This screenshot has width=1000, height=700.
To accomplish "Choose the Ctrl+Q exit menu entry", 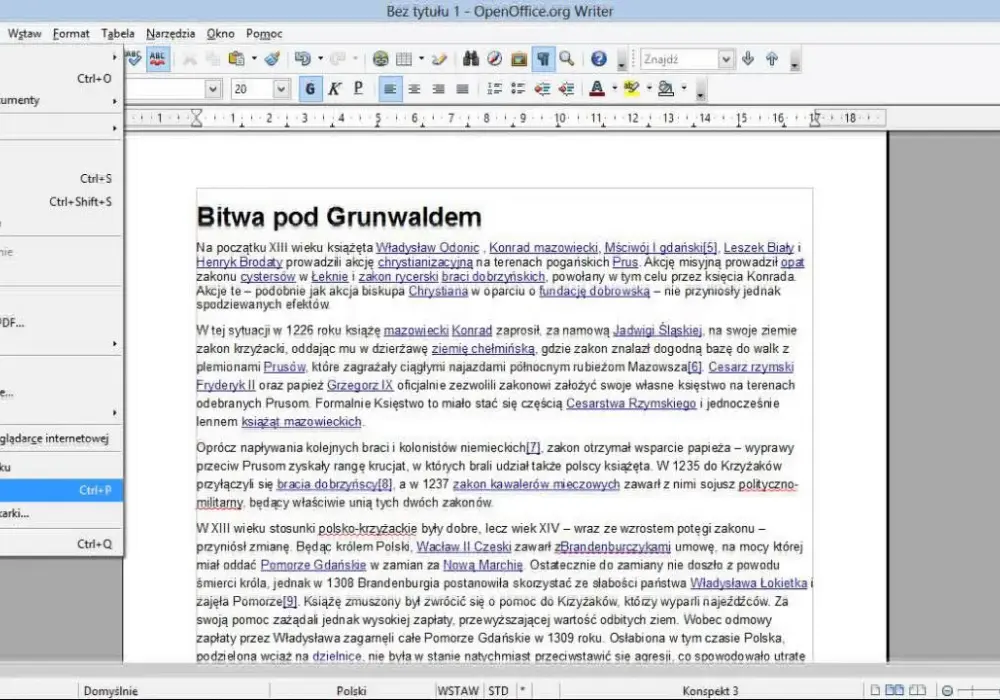I will [61, 544].
